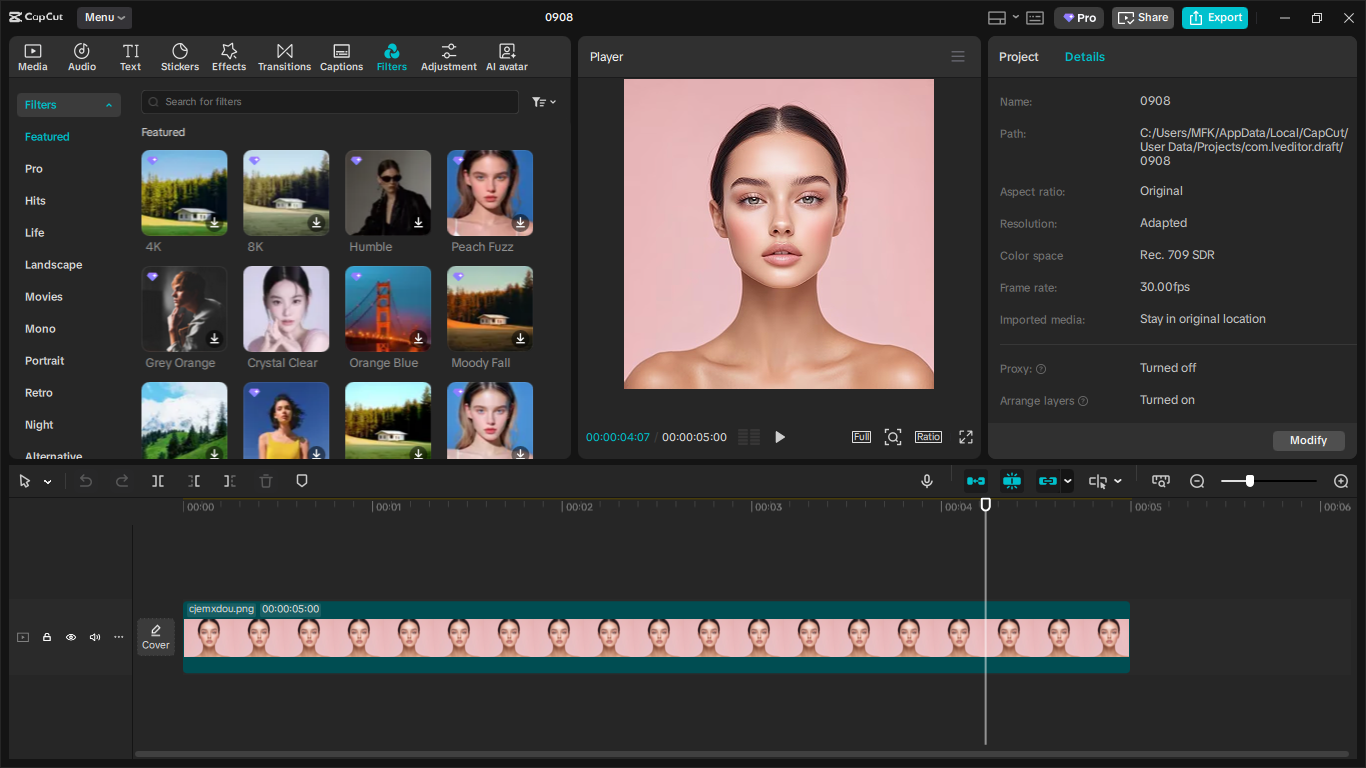Screen dimensions: 1366x768
Task: Select the Crystal Clear filter thumbnail
Action: coord(286,309)
